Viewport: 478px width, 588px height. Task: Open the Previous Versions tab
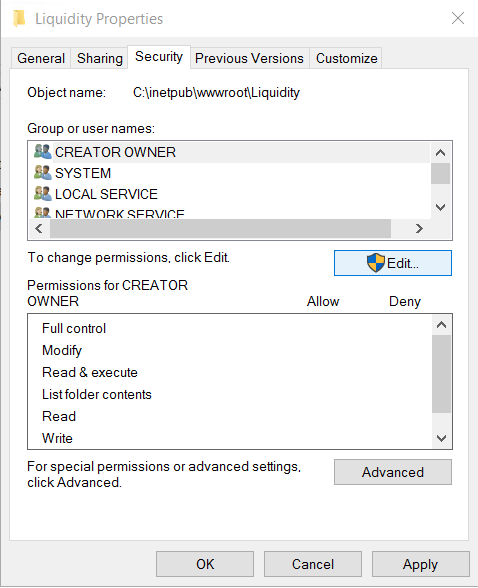pyautogui.click(x=249, y=58)
